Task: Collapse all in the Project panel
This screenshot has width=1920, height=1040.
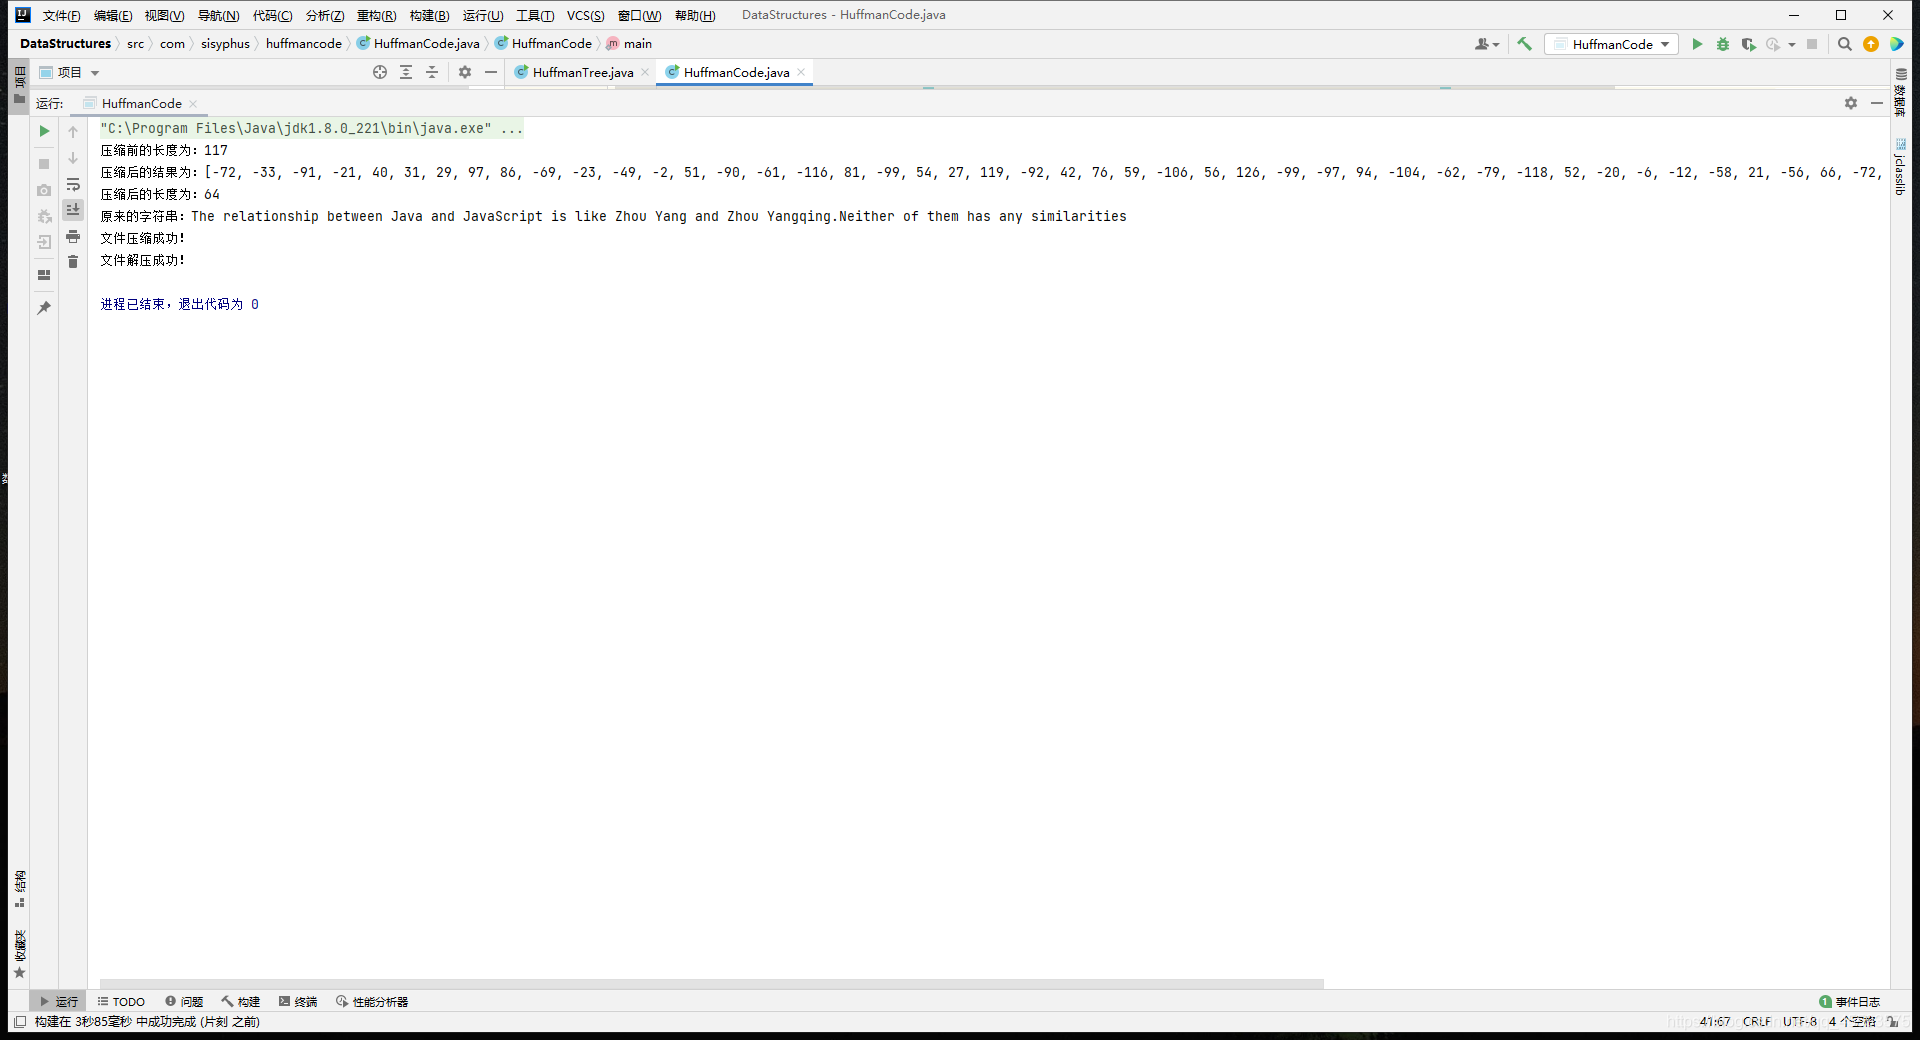Action: [432, 72]
